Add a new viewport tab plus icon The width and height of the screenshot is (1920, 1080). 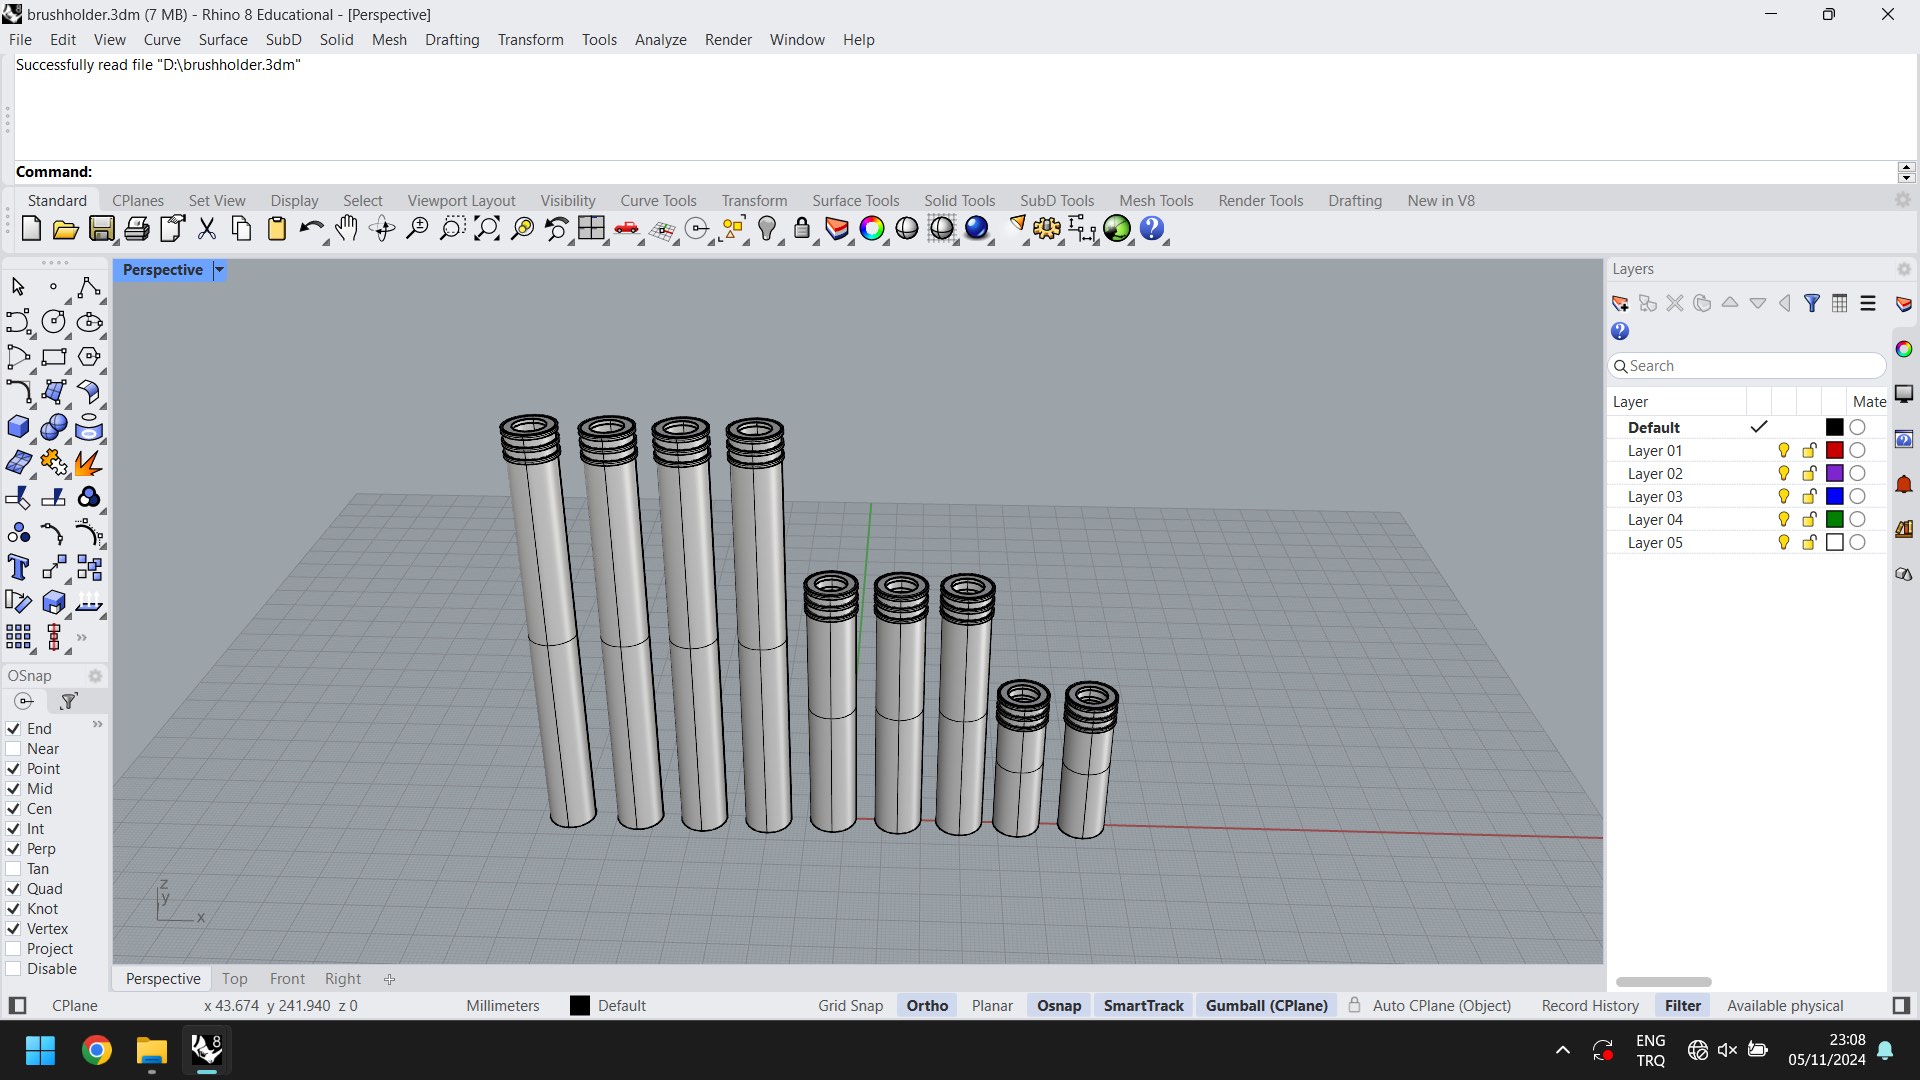389,979
